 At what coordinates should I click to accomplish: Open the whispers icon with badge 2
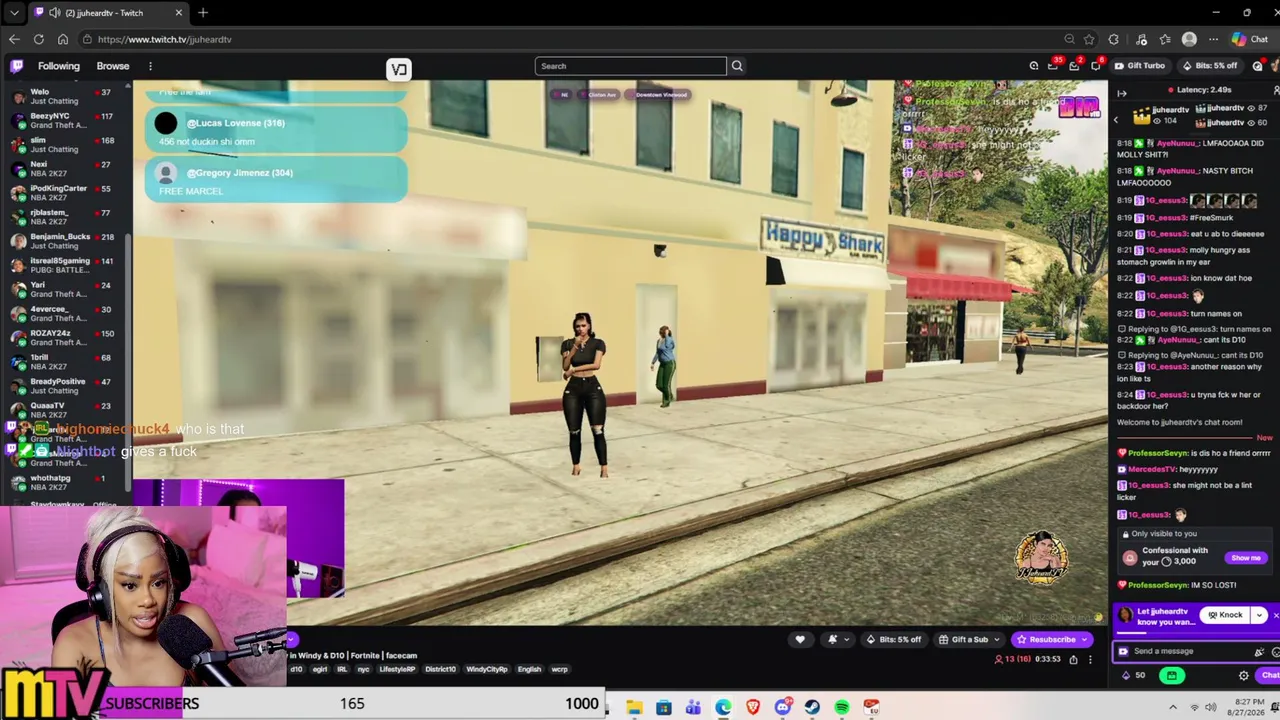pyautogui.click(x=1074, y=66)
